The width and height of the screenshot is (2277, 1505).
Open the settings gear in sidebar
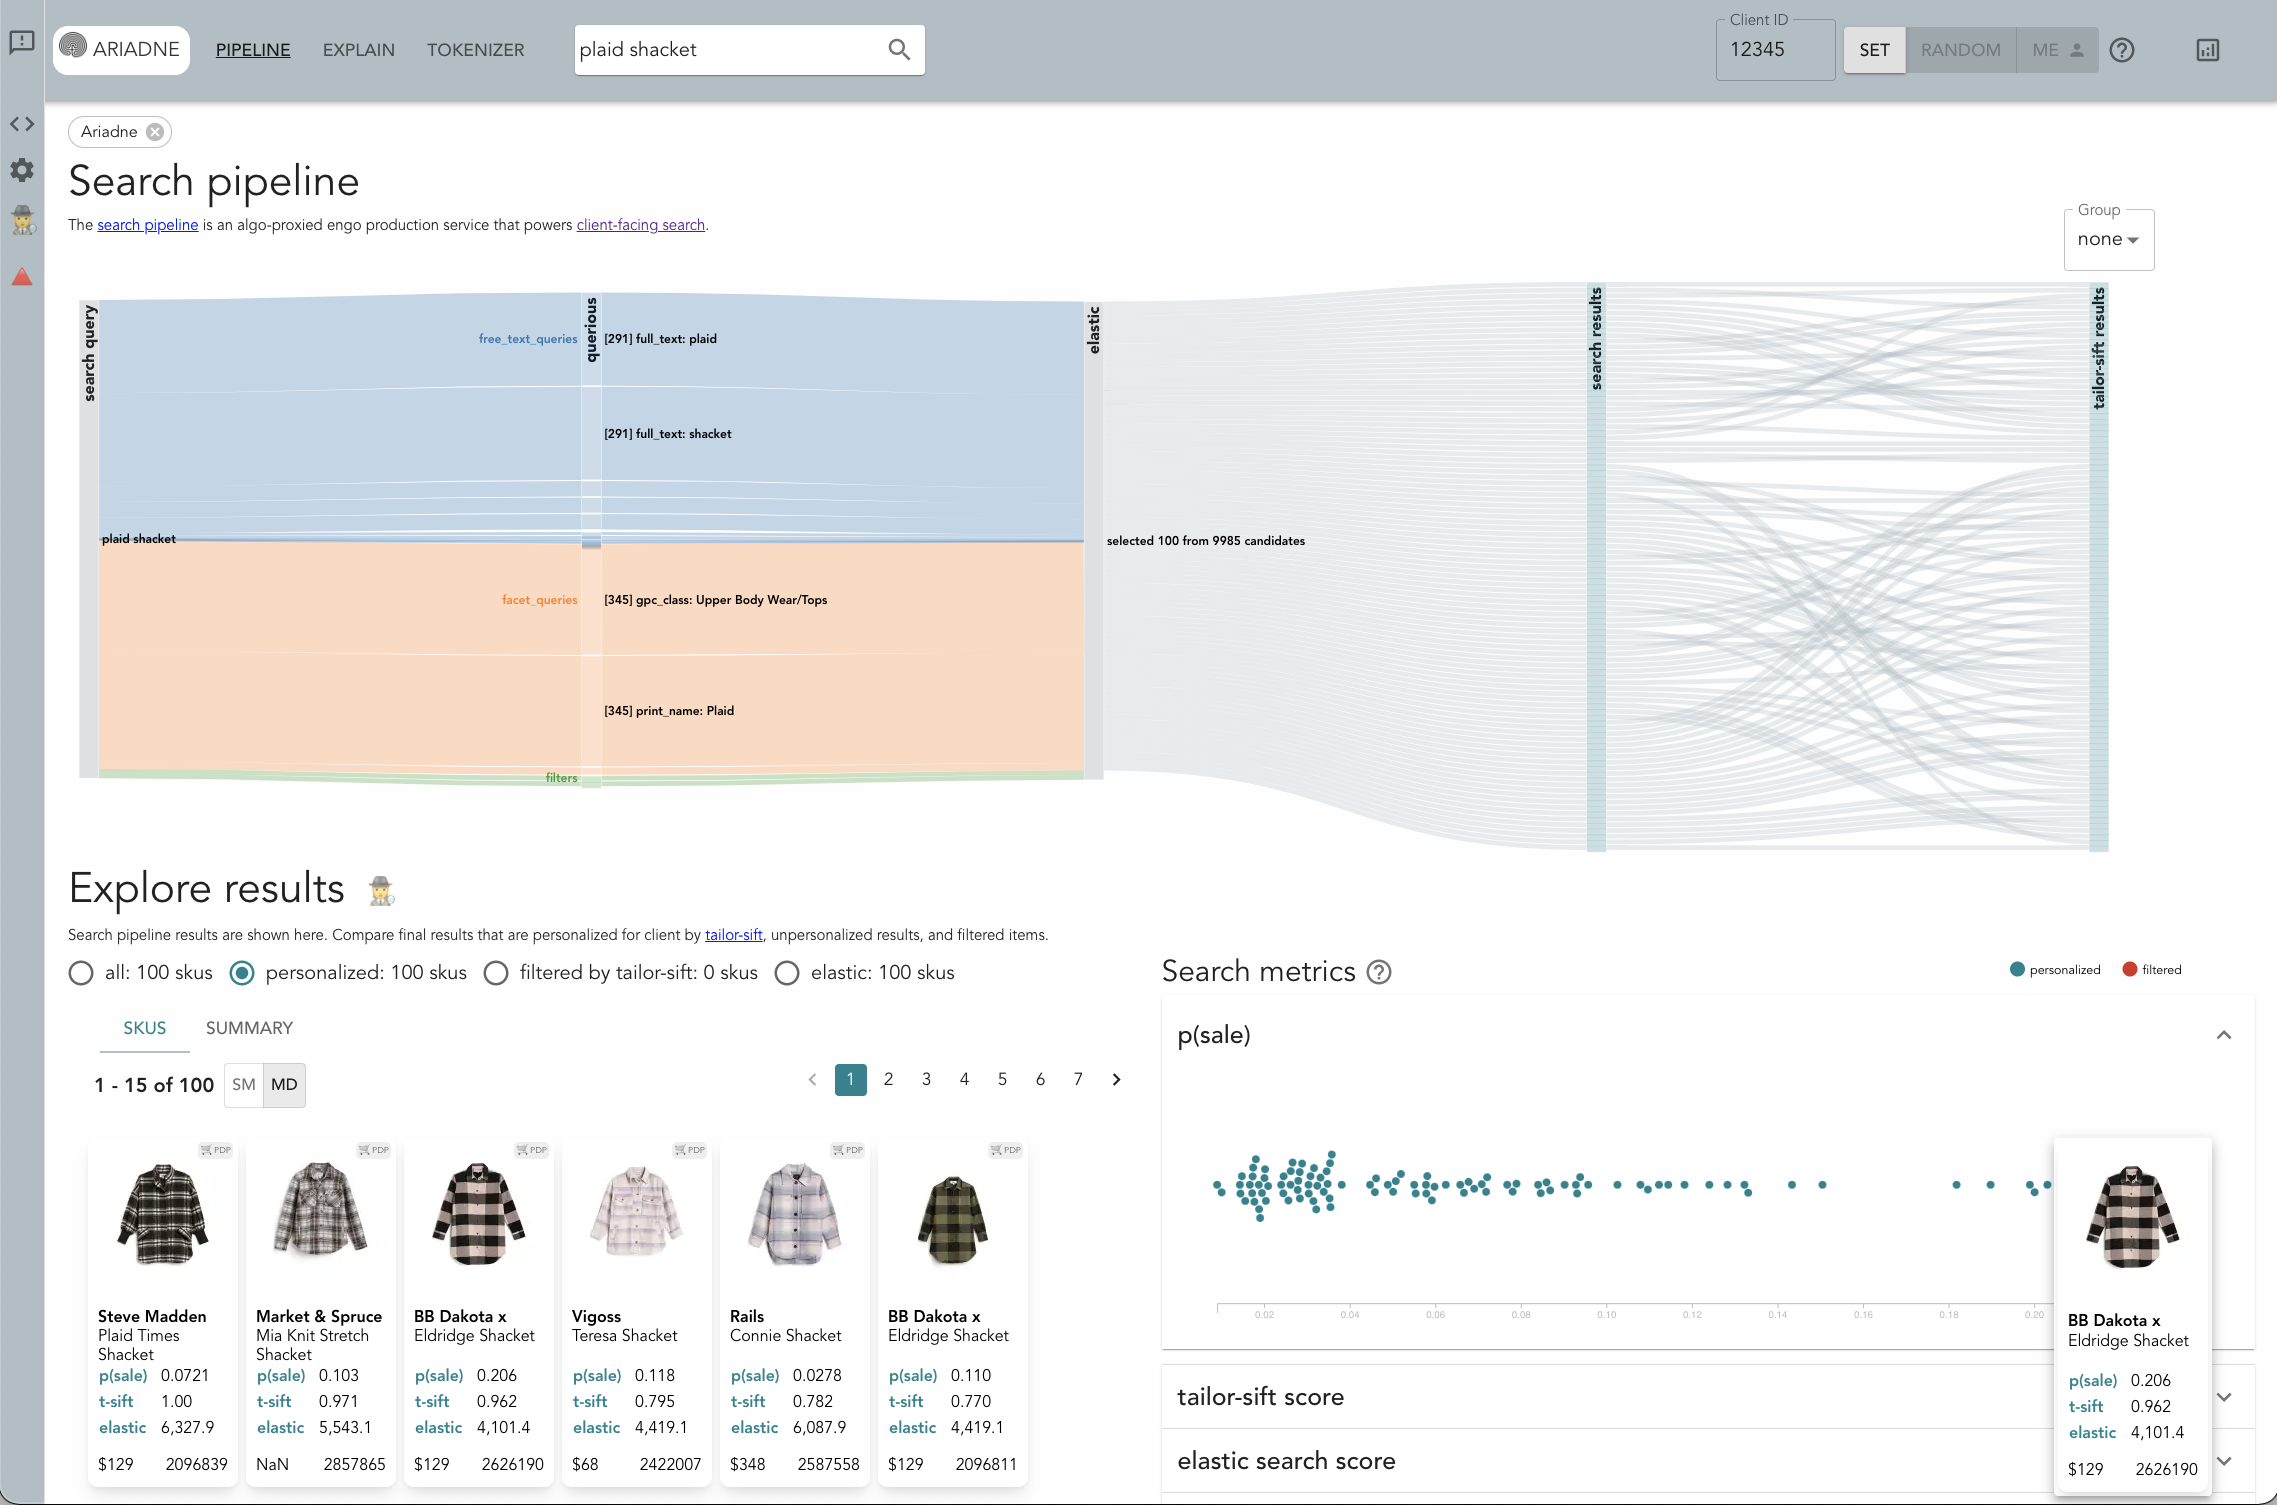tap(22, 170)
